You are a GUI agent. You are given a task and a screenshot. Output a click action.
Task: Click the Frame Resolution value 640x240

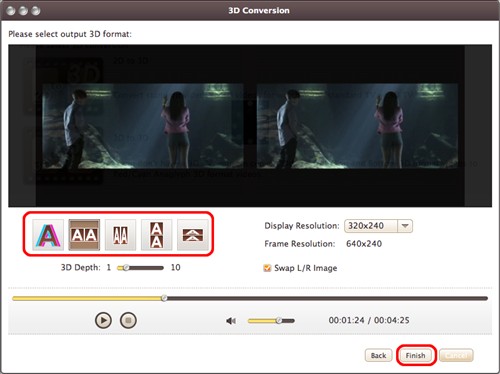click(364, 244)
